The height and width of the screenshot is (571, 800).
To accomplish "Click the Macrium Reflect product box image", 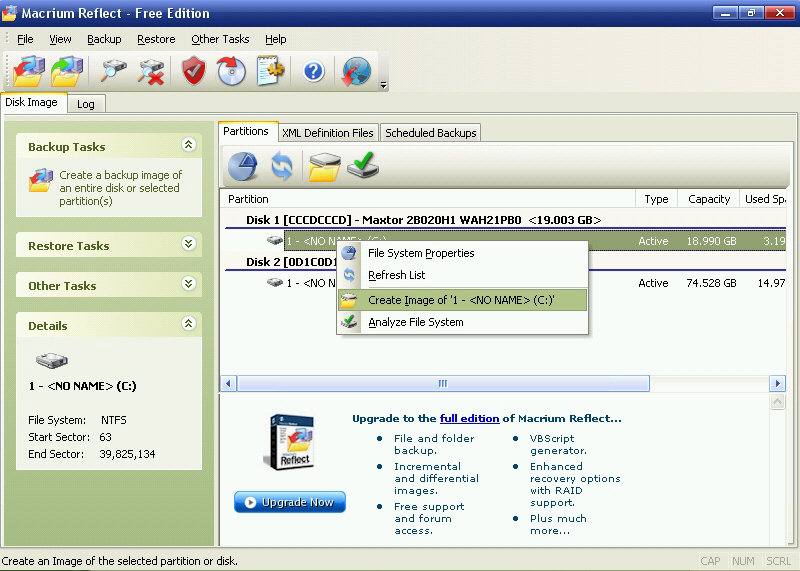I will 289,442.
